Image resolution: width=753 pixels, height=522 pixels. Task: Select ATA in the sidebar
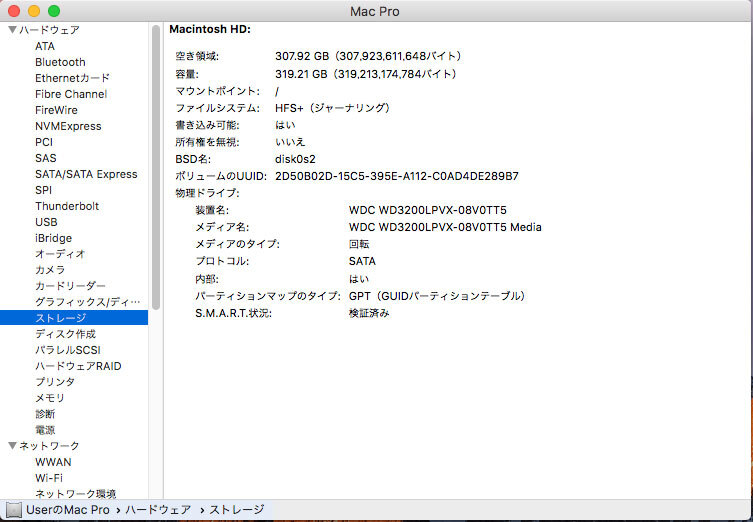coord(45,46)
